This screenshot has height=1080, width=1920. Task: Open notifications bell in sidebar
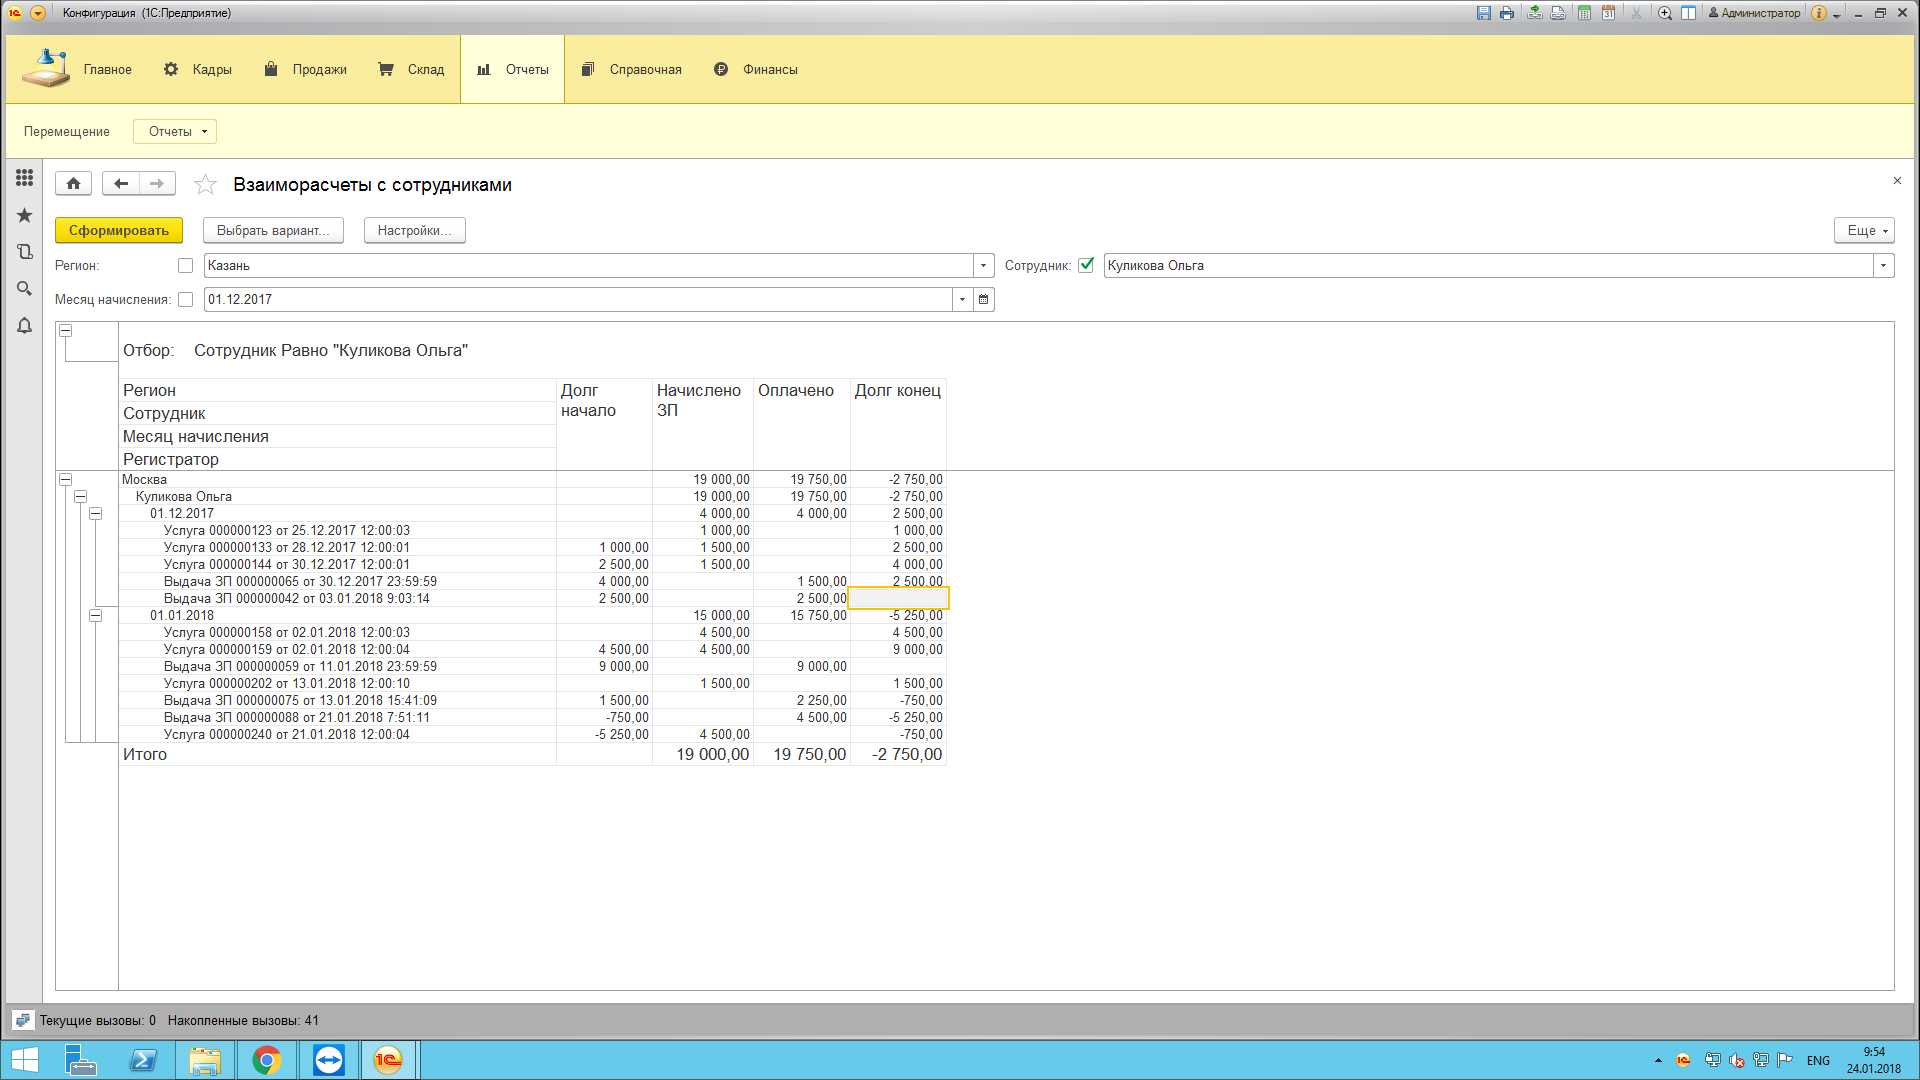(x=24, y=326)
